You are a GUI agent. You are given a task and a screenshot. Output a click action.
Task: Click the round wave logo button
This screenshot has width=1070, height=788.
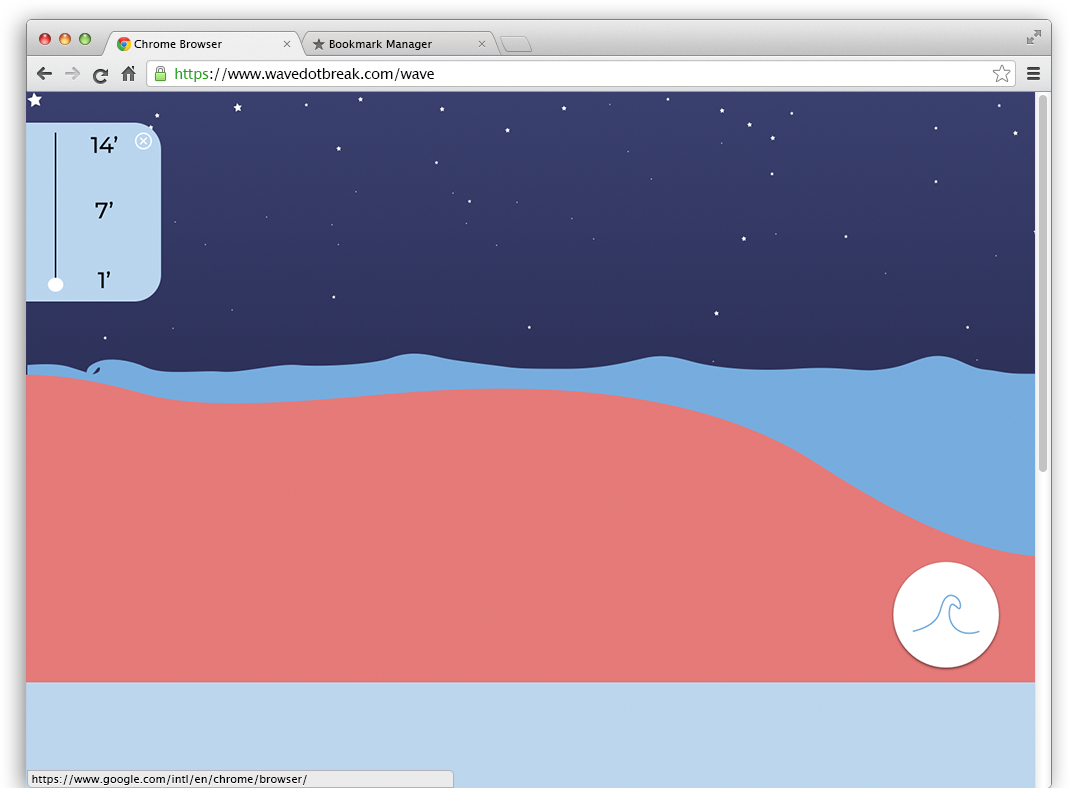pos(946,615)
